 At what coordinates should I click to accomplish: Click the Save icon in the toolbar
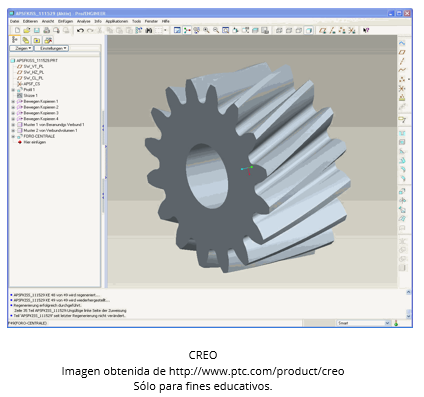pyautogui.click(x=37, y=30)
